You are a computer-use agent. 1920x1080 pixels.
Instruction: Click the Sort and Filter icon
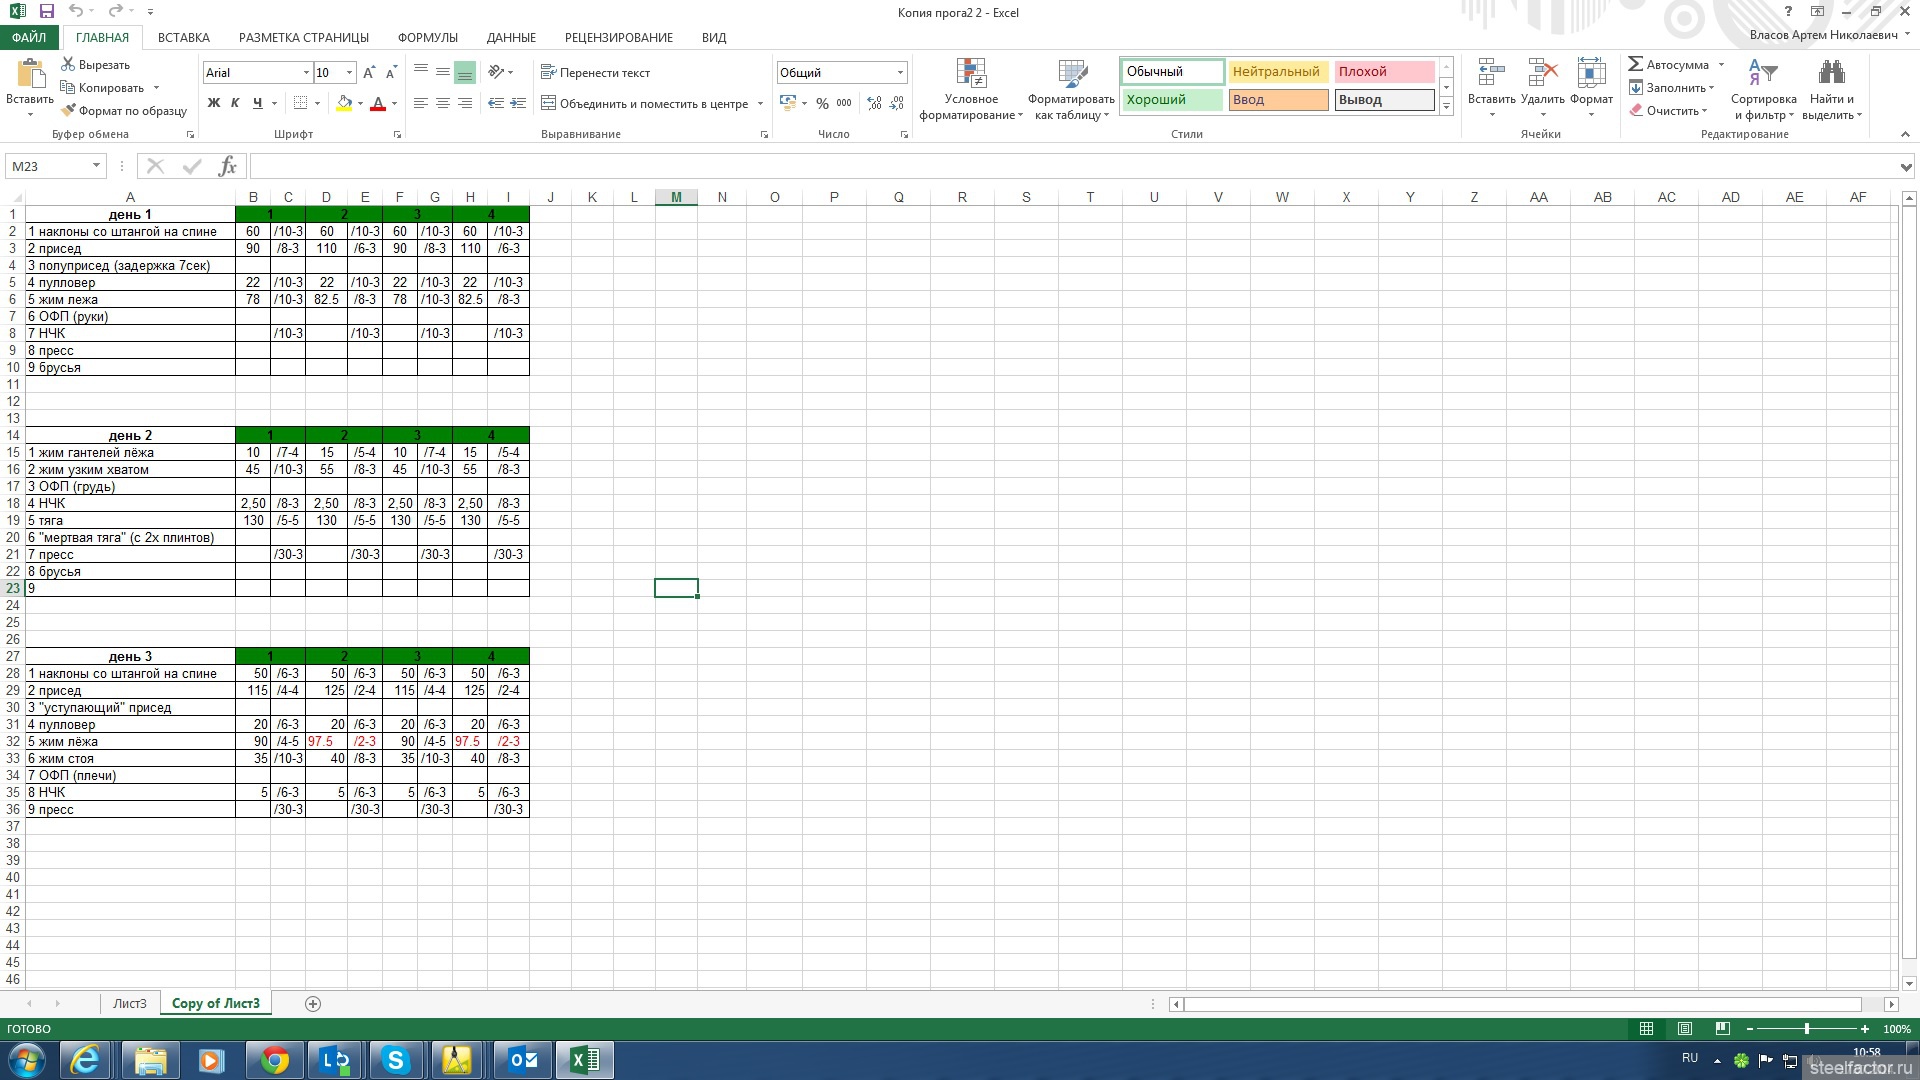coord(1762,73)
